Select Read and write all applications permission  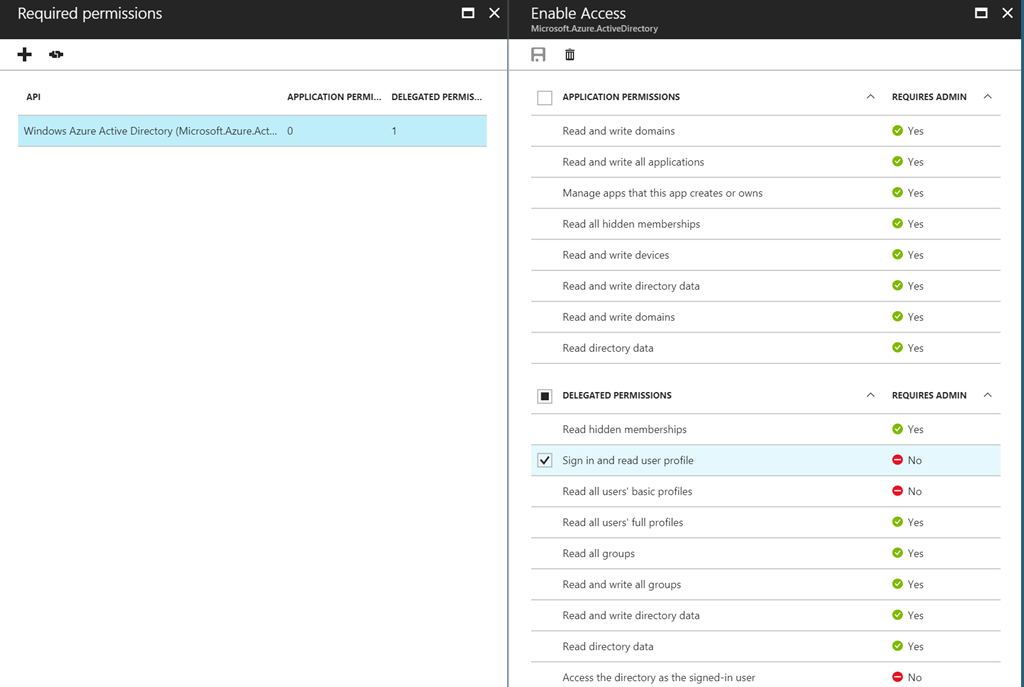coord(633,162)
